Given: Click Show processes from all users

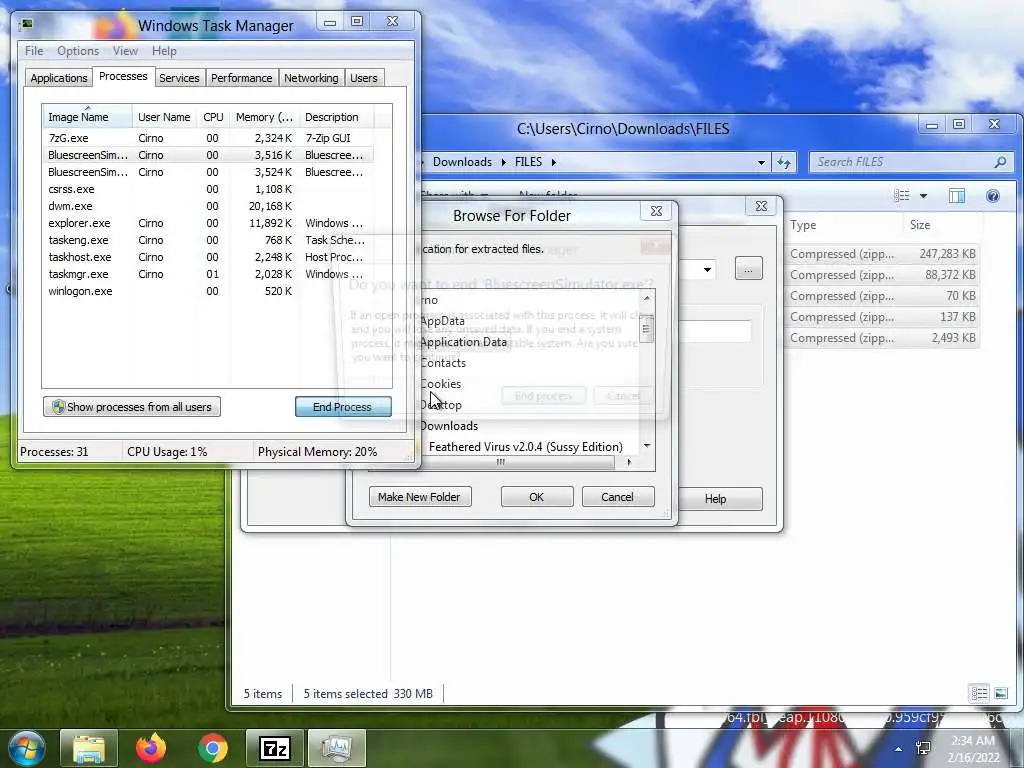Looking at the screenshot, I should point(132,407).
